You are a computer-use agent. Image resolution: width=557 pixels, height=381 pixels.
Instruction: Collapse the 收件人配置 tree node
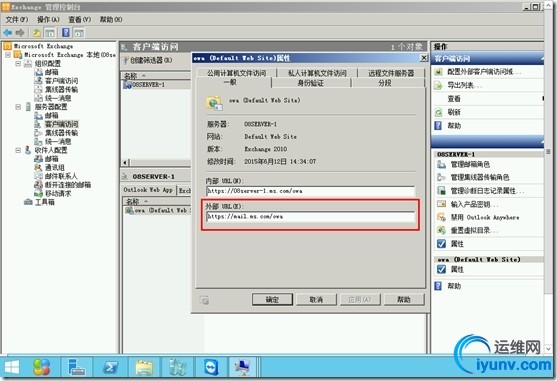(18, 150)
